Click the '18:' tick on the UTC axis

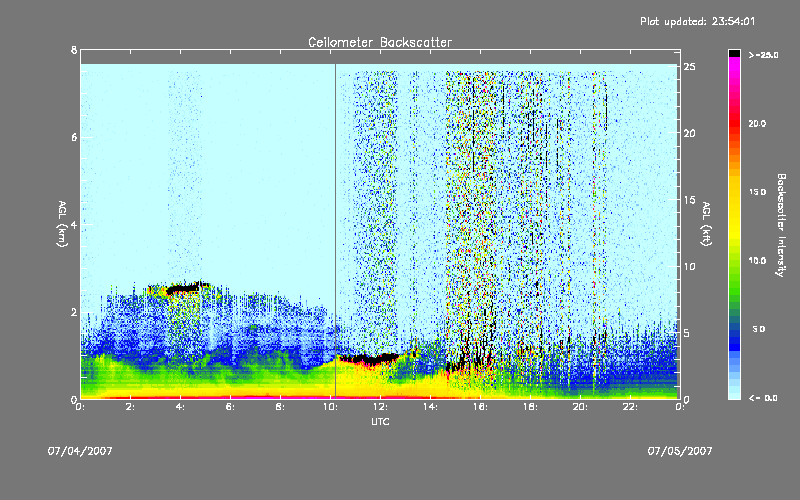click(530, 407)
